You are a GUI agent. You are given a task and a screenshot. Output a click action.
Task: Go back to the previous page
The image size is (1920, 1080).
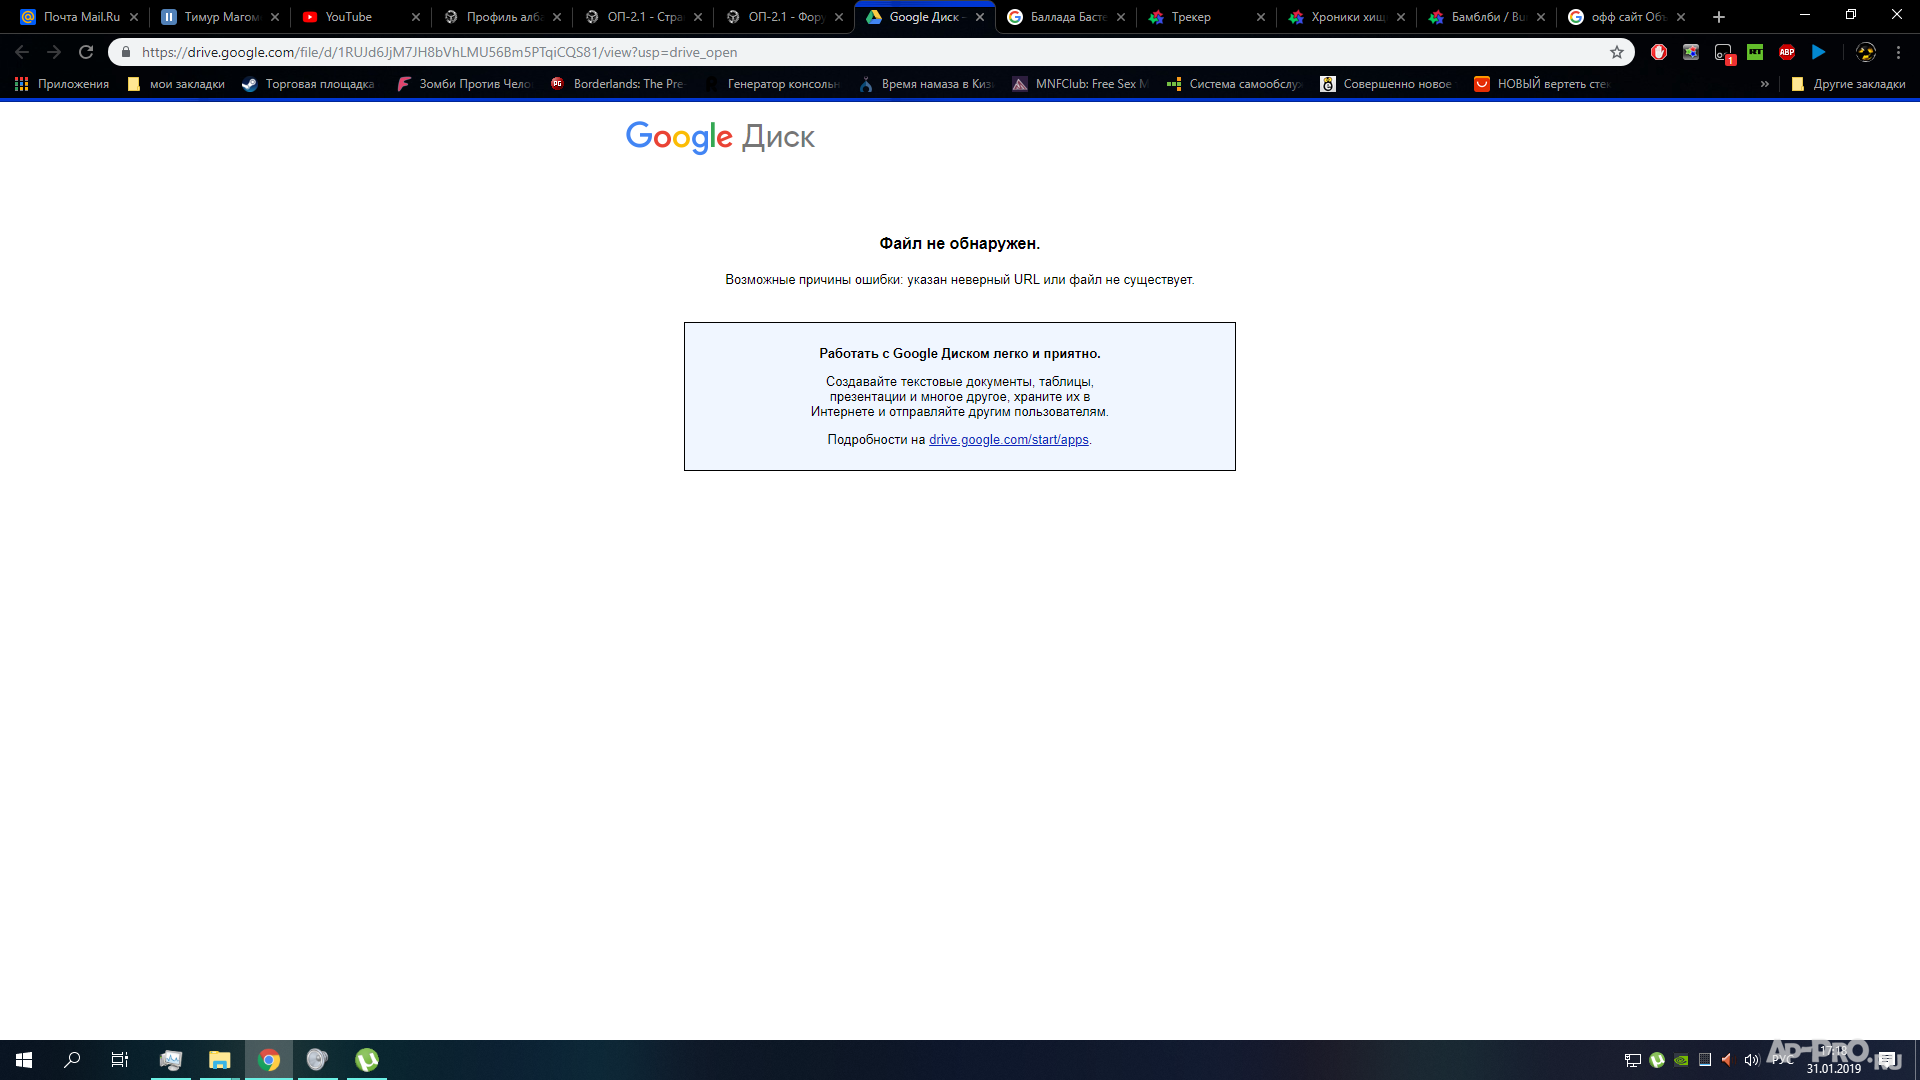[x=22, y=52]
